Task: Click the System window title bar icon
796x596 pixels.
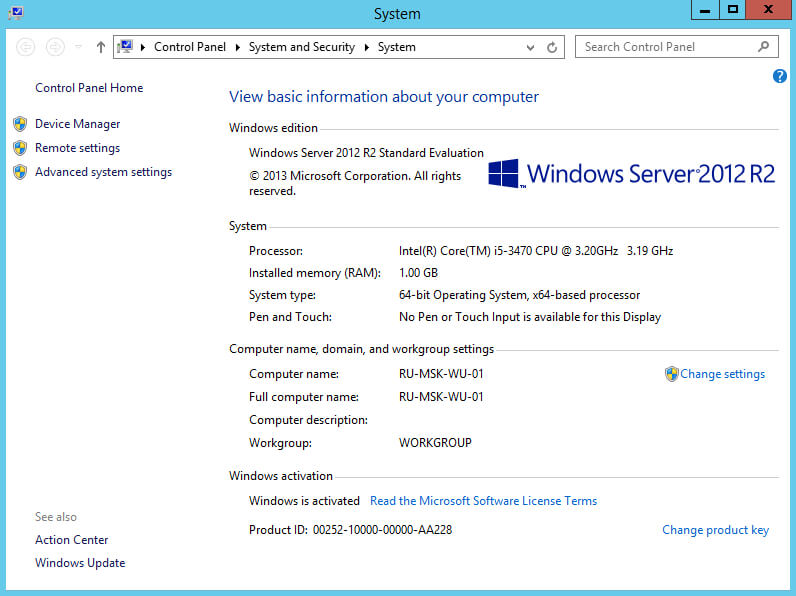Action: (16, 13)
